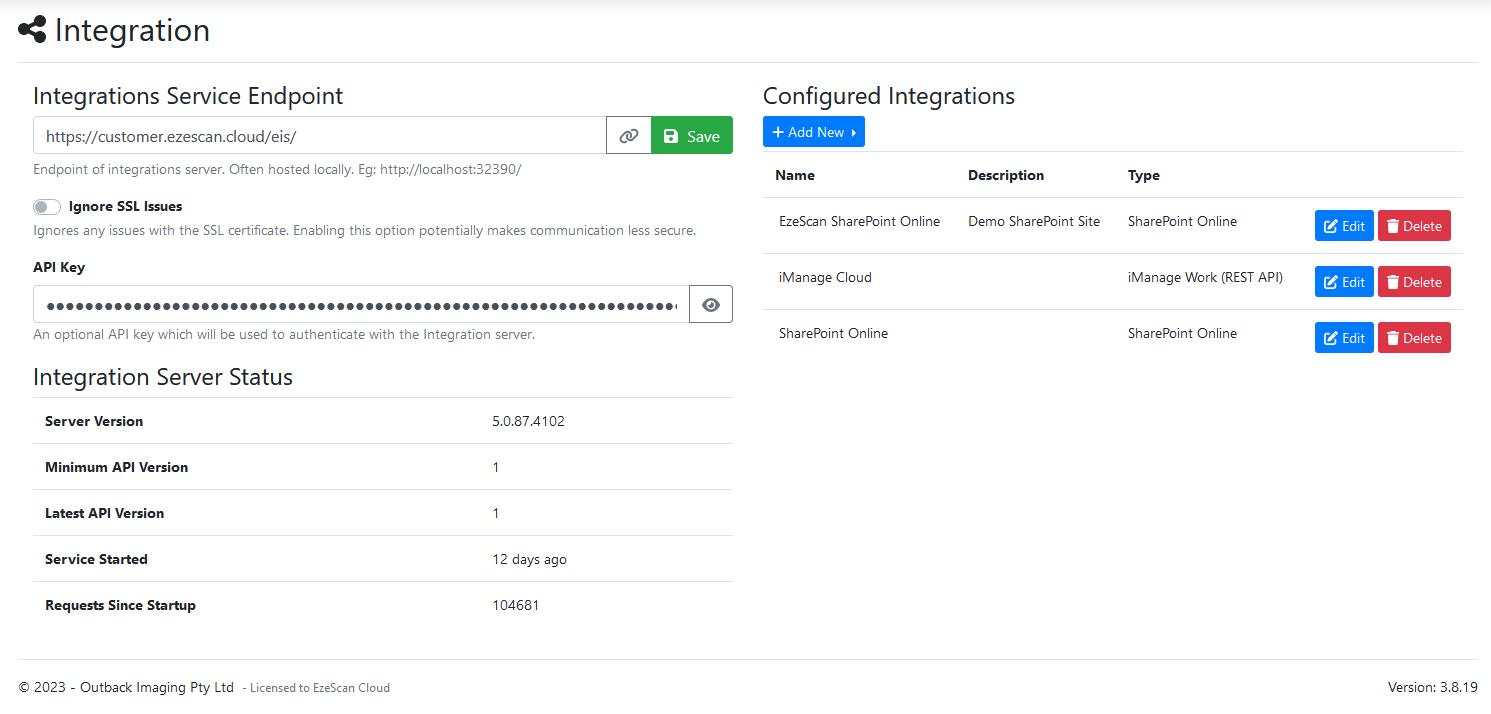Delete the iManage Cloud integration
Viewport: 1491px width, 714px height.
coord(1414,282)
